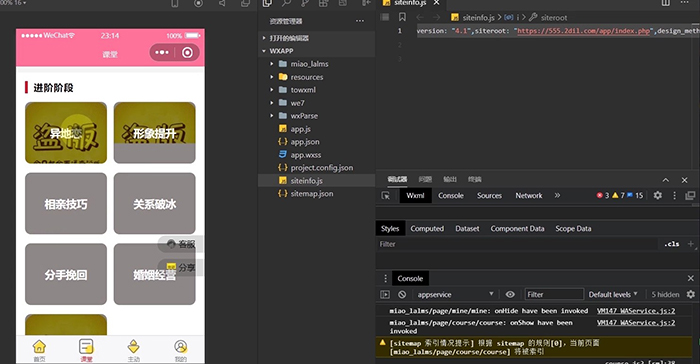
Task: Open the 关系破冰 course card
Action: click(x=154, y=204)
